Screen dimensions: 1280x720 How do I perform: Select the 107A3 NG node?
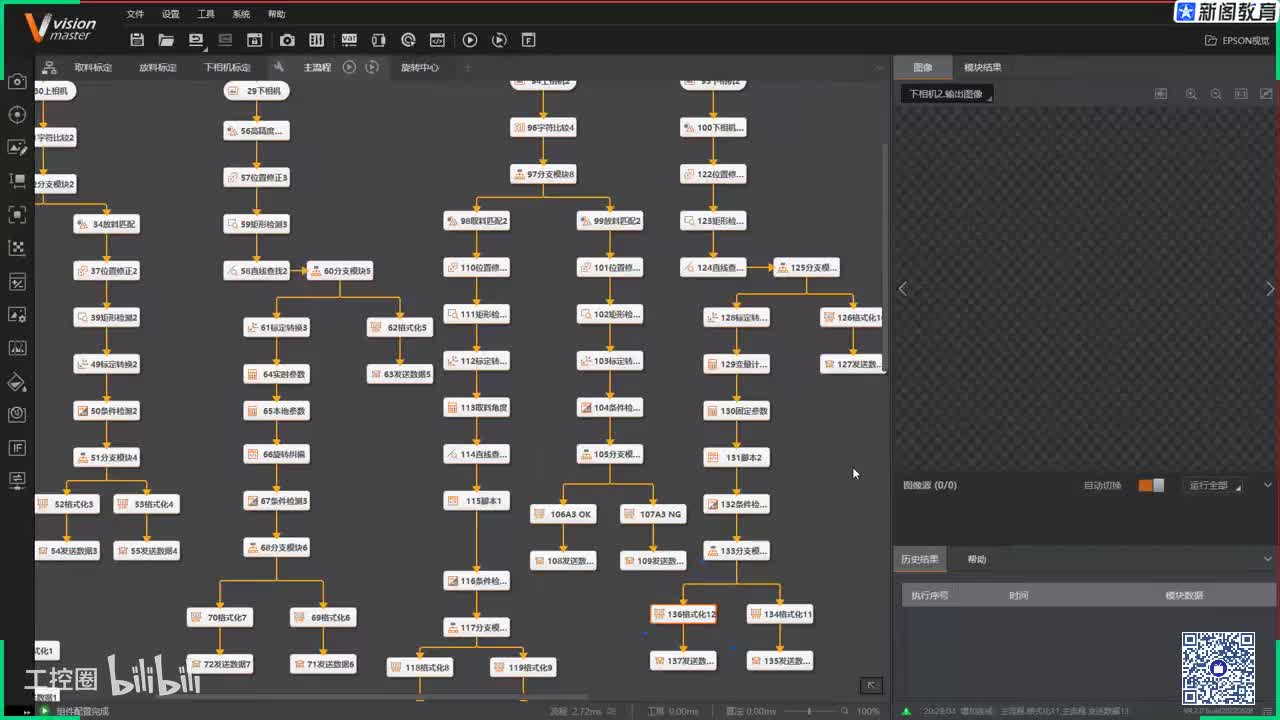pos(653,514)
